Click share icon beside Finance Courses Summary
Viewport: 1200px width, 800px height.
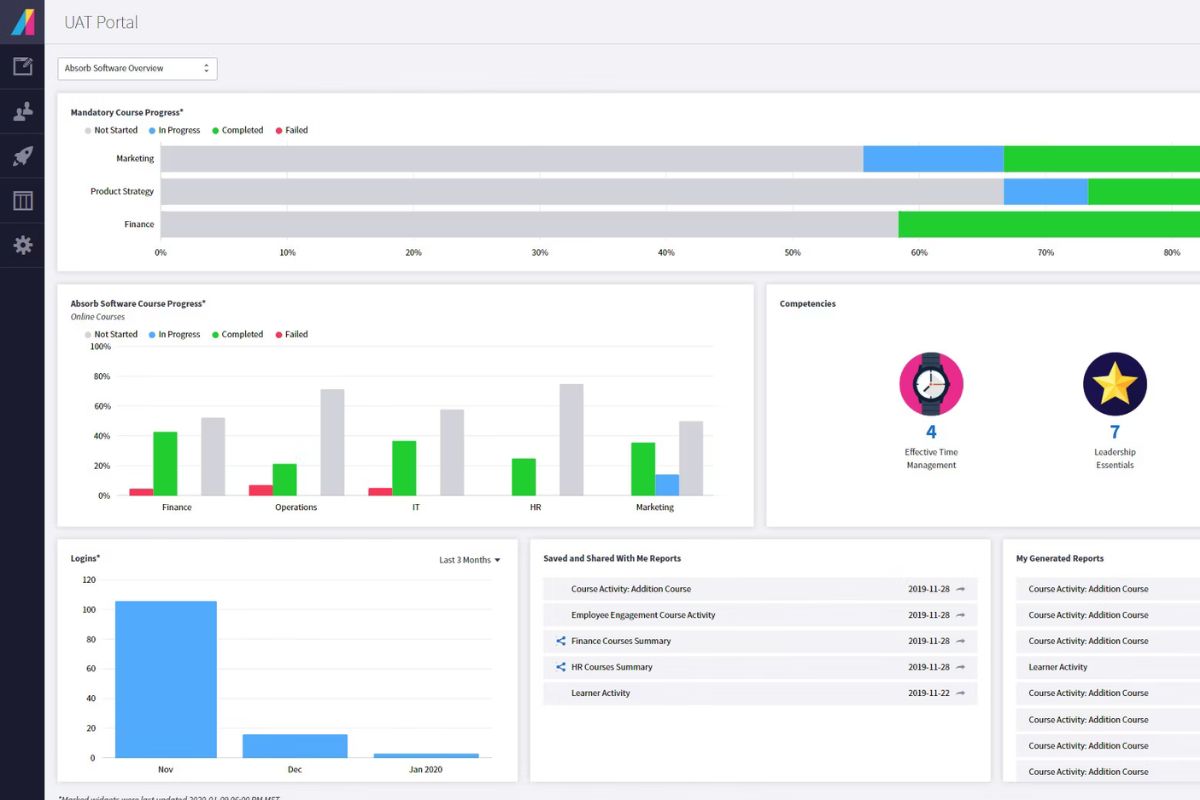(x=560, y=641)
